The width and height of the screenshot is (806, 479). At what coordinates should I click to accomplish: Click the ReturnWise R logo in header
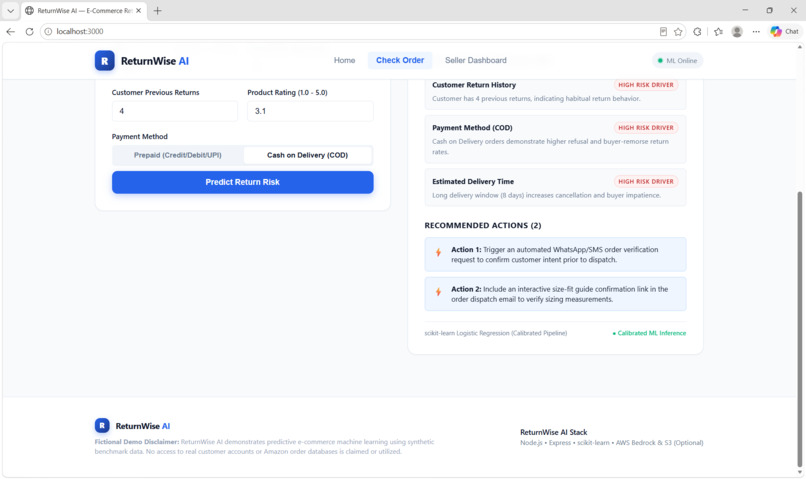tap(104, 61)
